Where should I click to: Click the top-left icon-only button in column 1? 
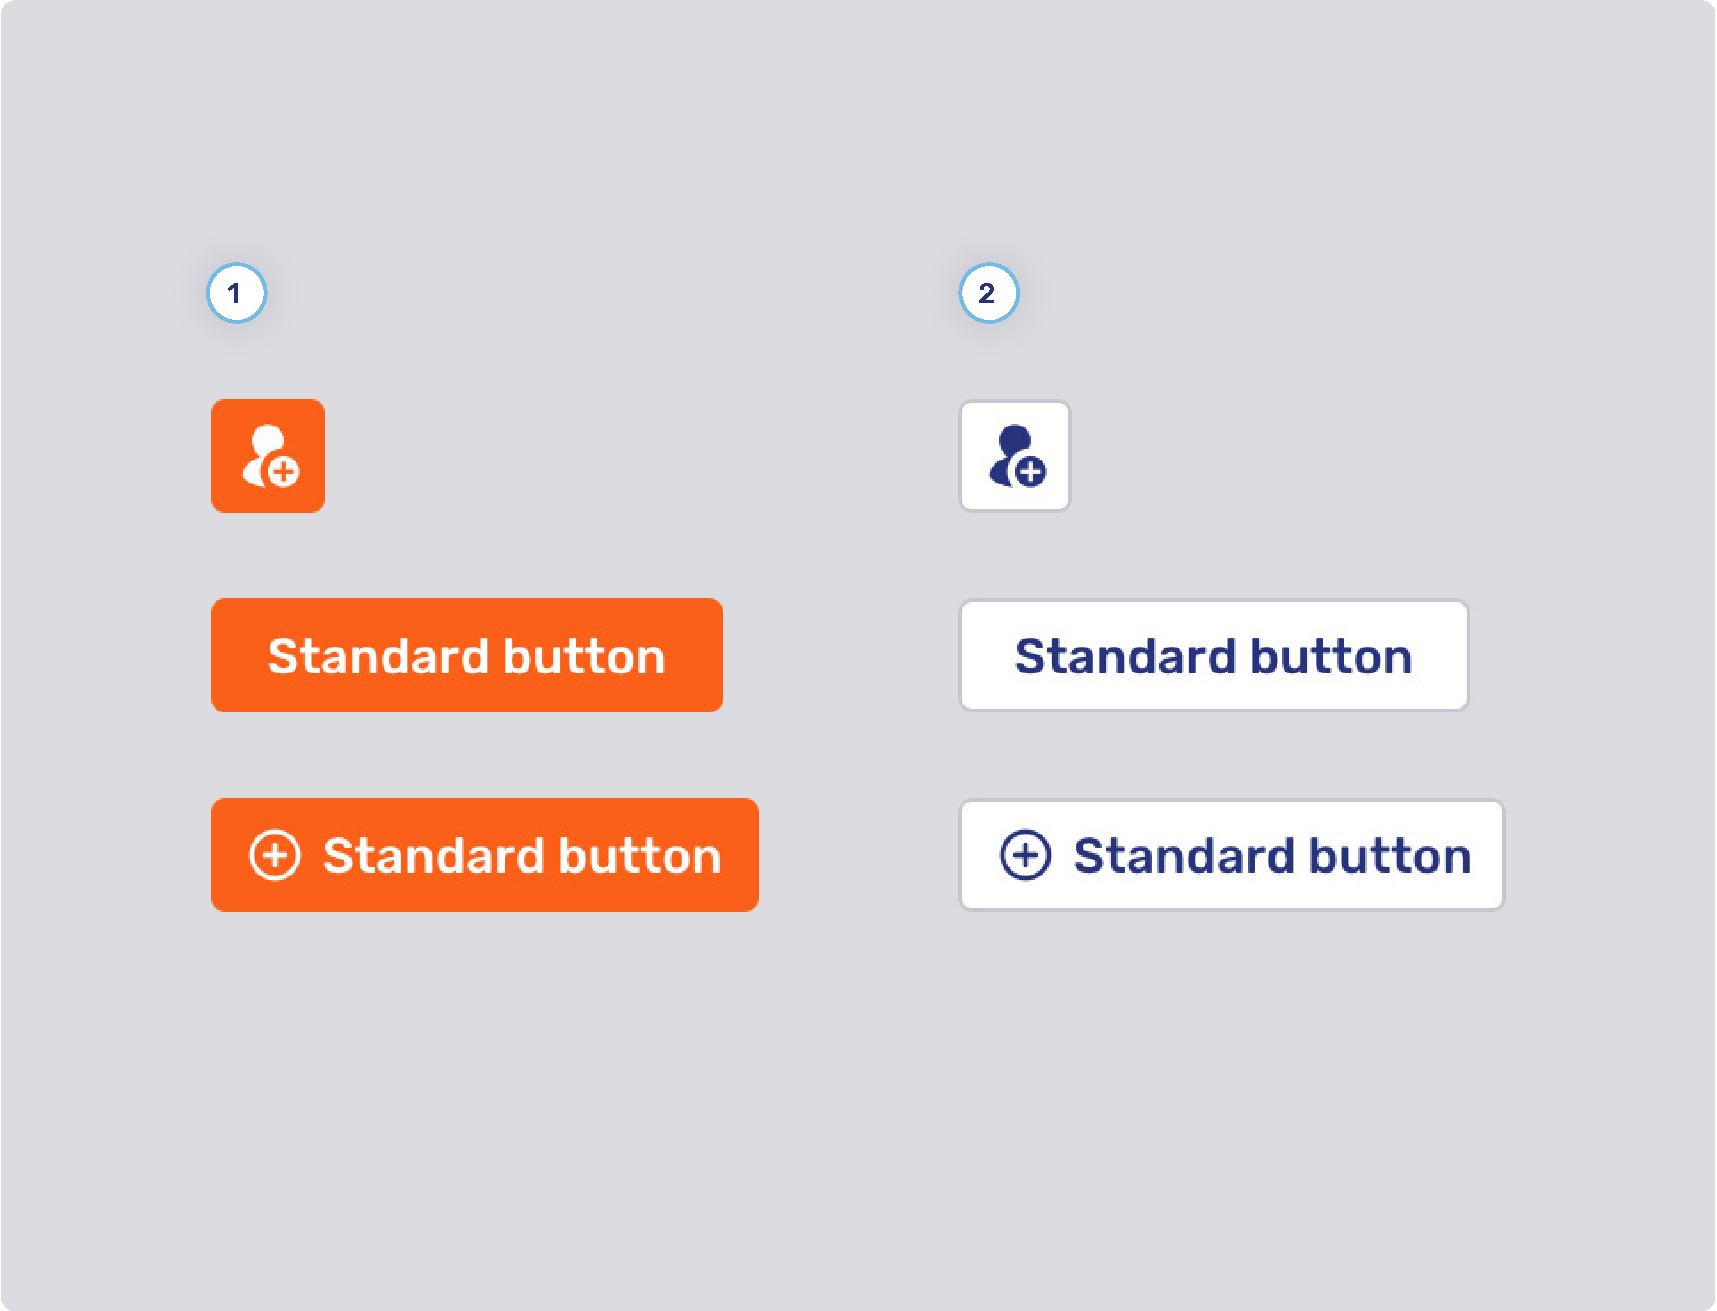point(267,456)
